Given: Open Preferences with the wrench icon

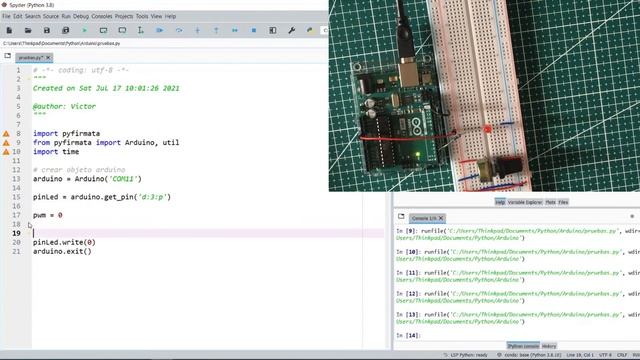Looking at the screenshot, I should [x=291, y=30].
